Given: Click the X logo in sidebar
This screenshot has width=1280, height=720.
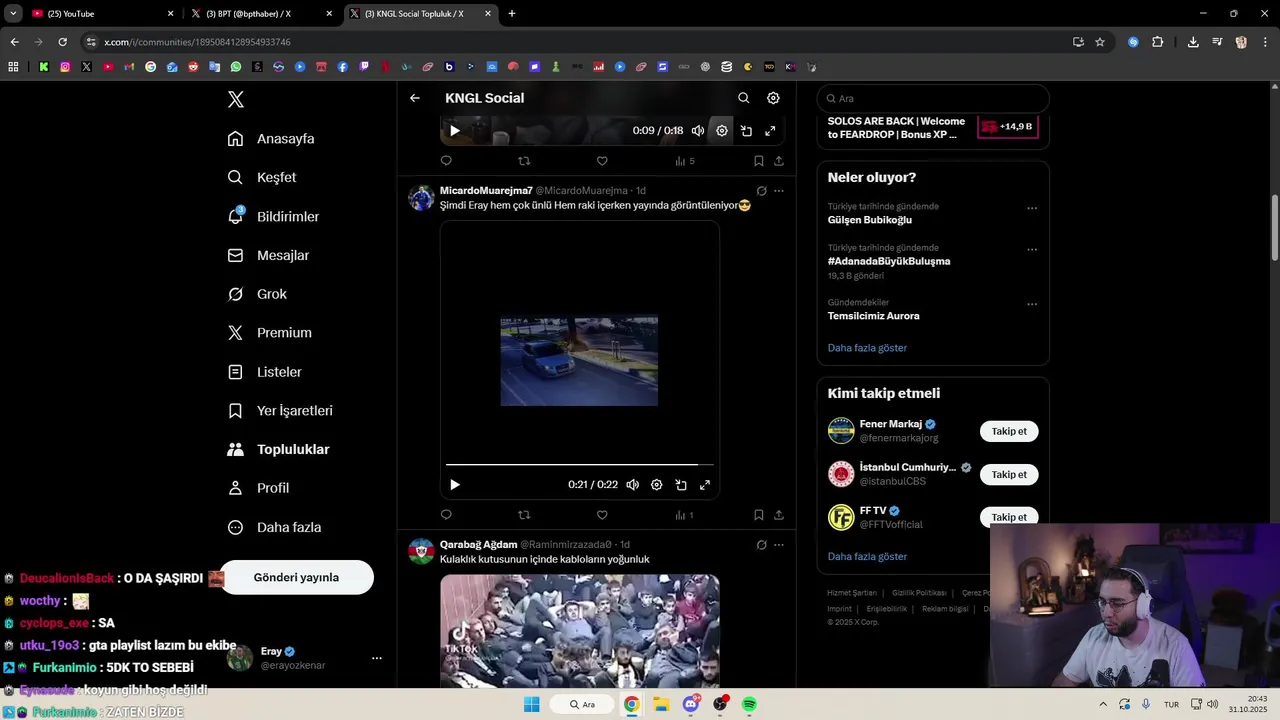Looking at the screenshot, I should pyautogui.click(x=236, y=99).
